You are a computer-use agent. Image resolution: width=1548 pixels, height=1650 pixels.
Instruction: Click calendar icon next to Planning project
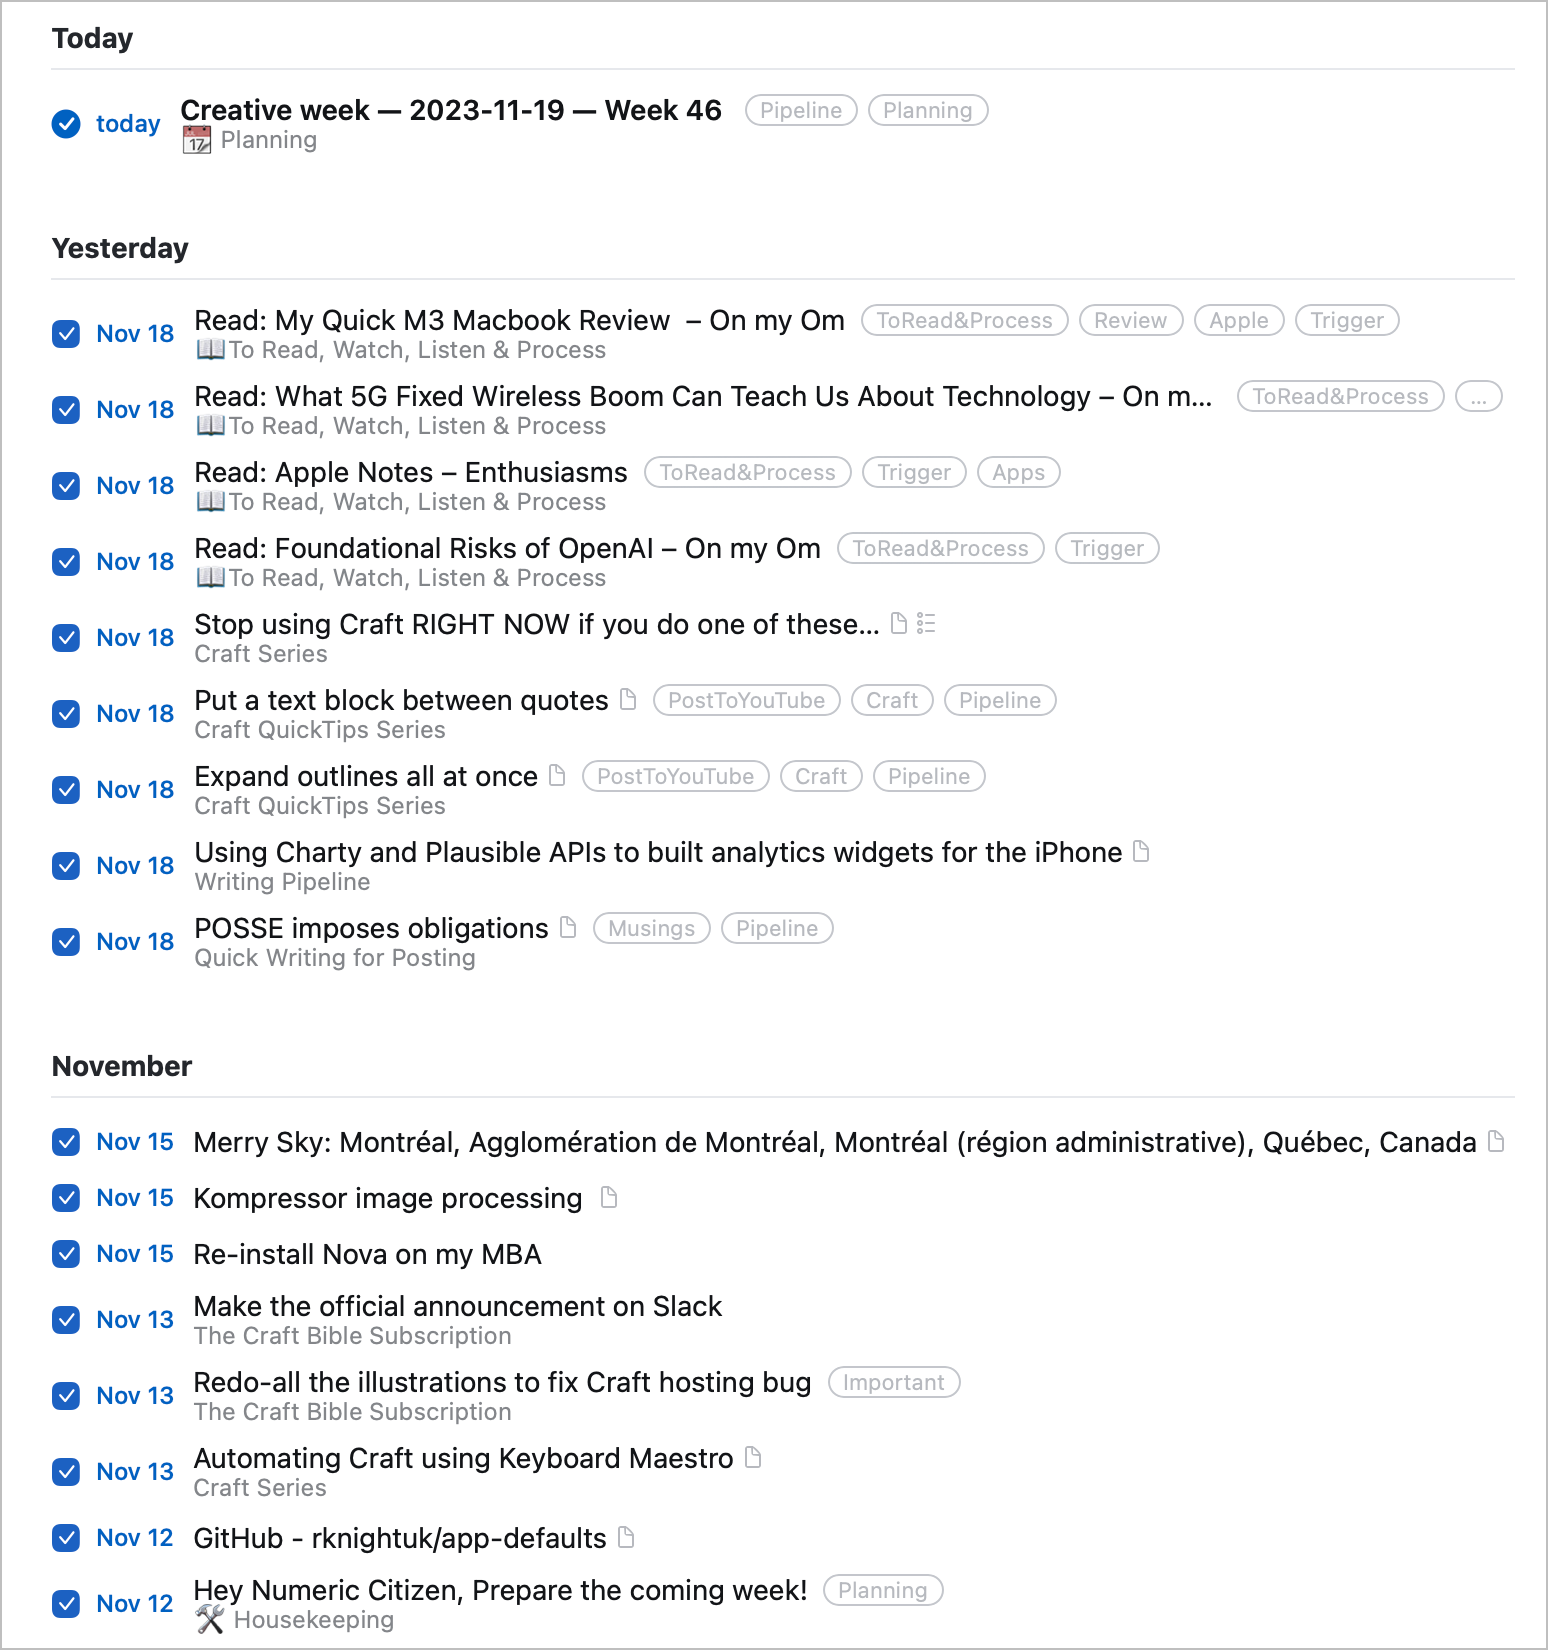(x=197, y=140)
